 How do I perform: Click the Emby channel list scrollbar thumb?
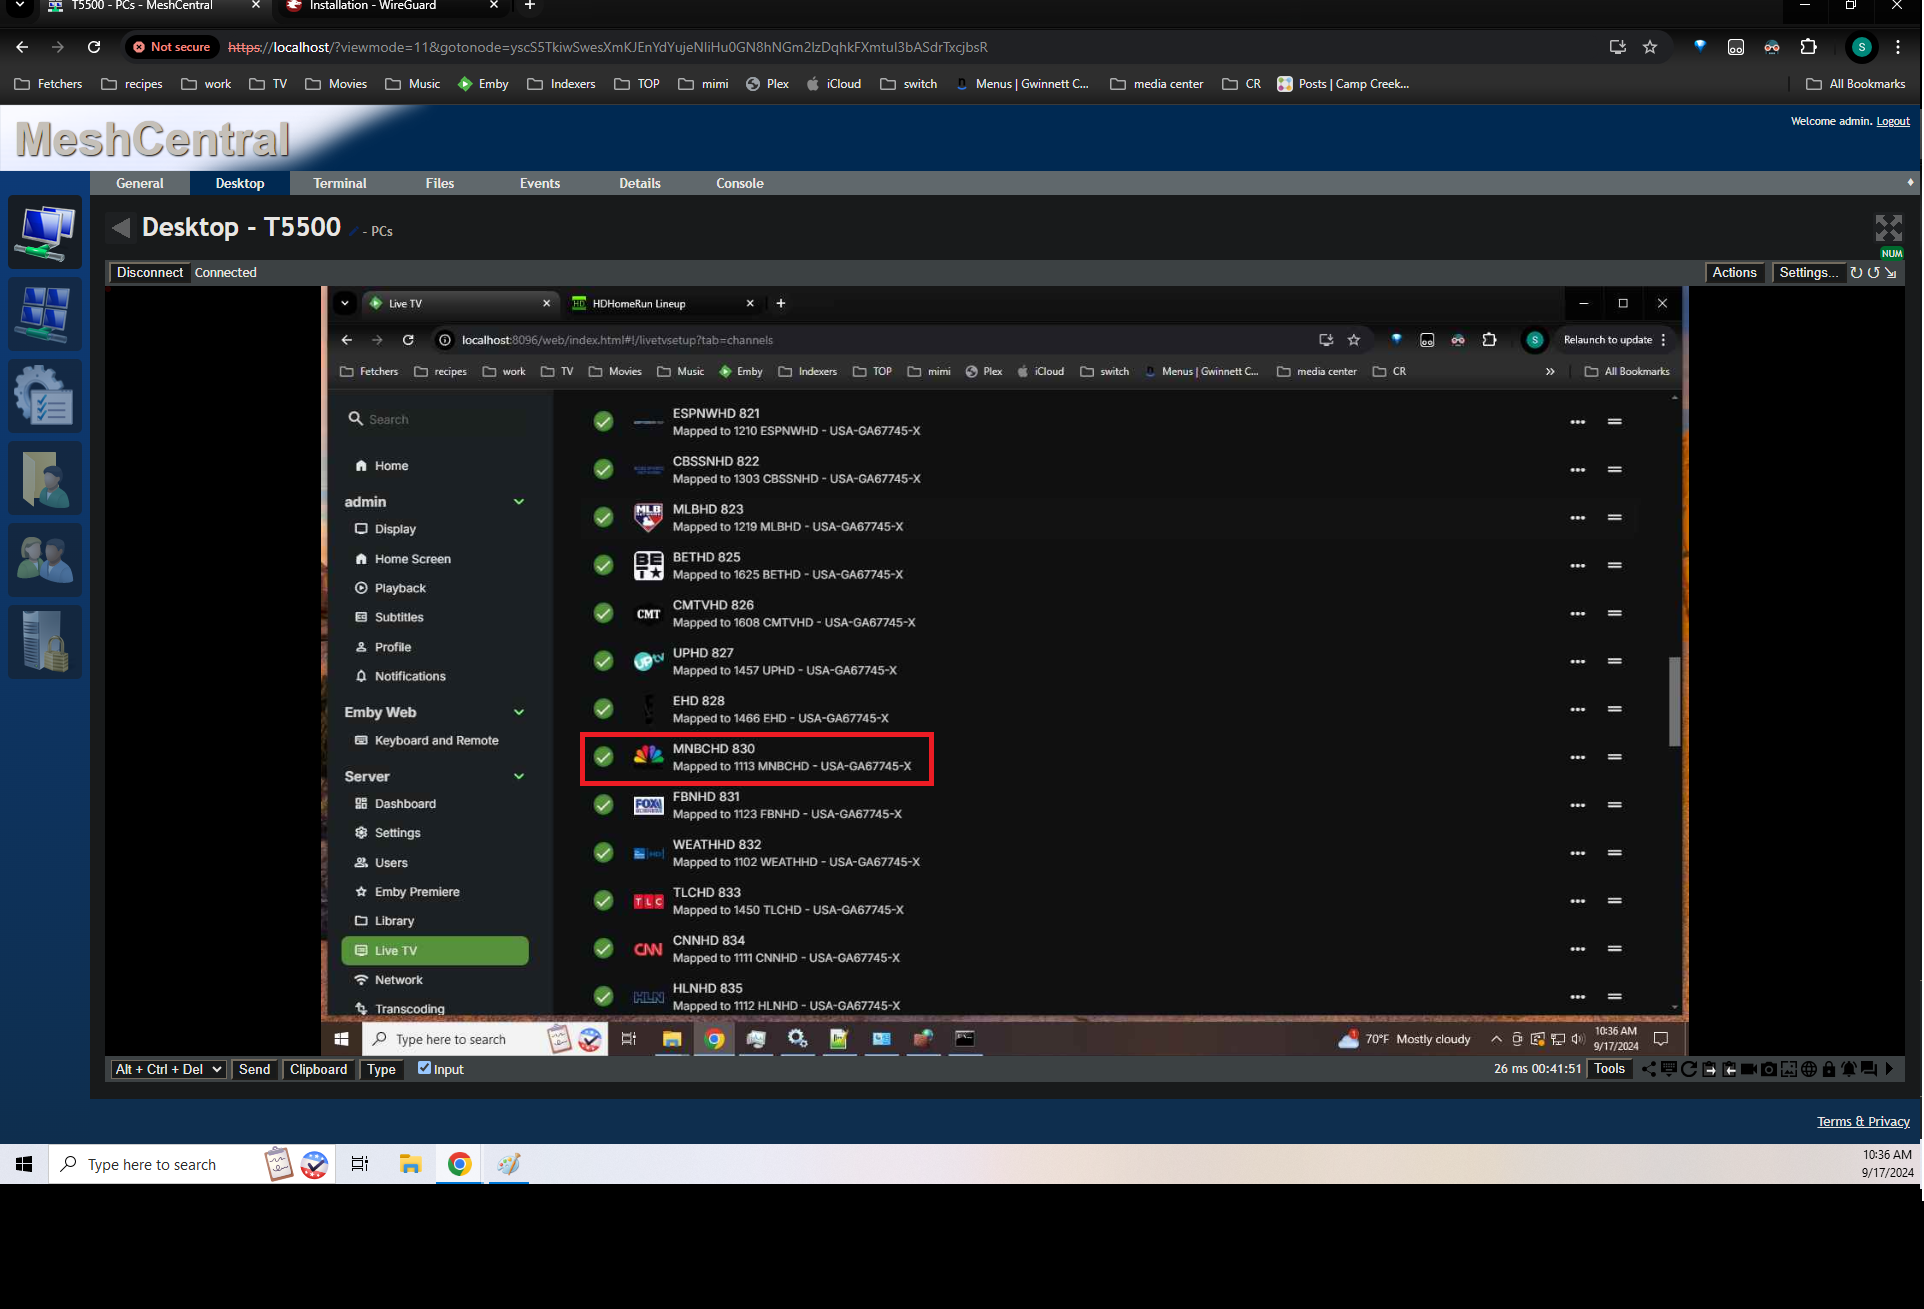pyautogui.click(x=1674, y=700)
